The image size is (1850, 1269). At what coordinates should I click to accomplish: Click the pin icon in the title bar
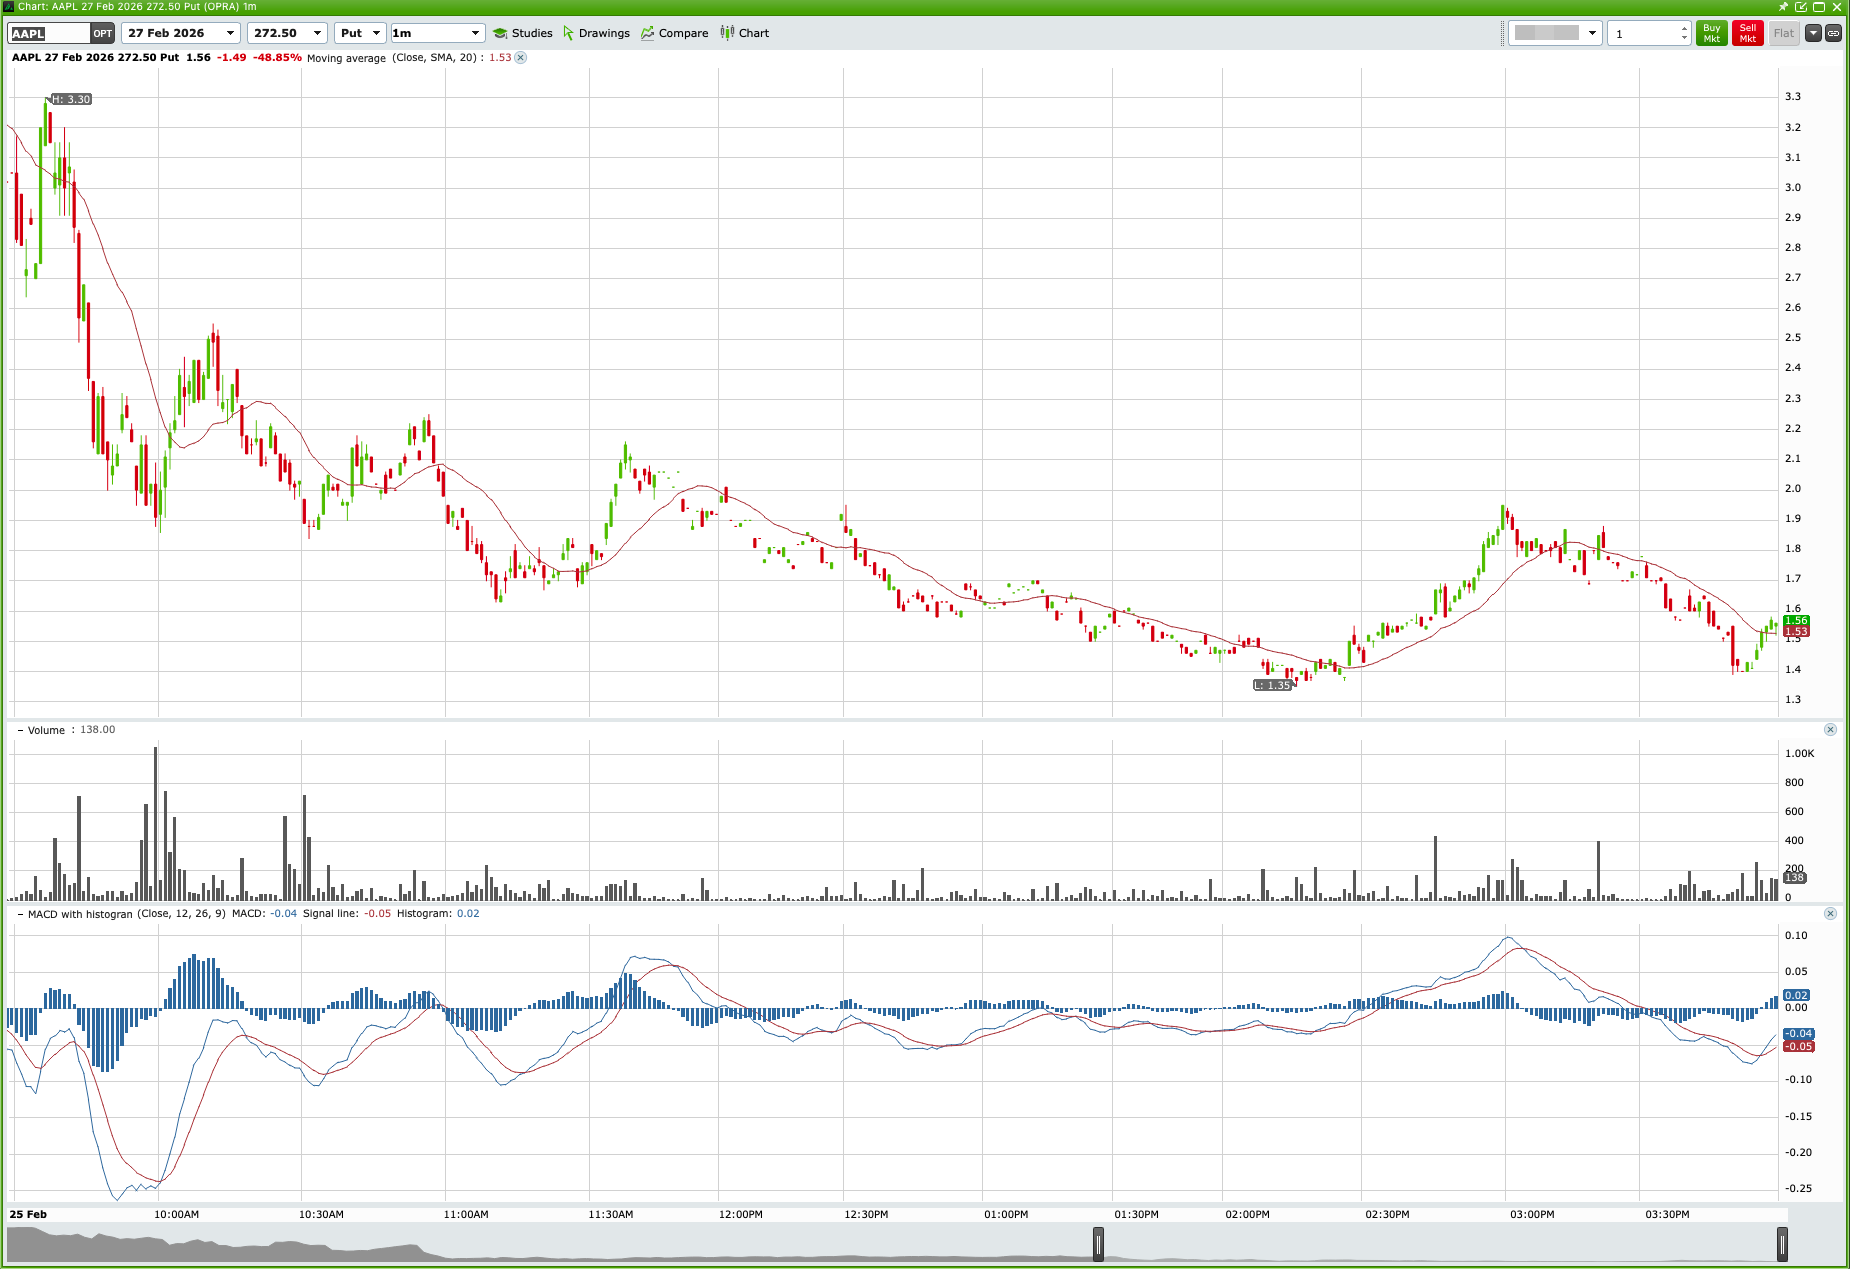pyautogui.click(x=1784, y=6)
